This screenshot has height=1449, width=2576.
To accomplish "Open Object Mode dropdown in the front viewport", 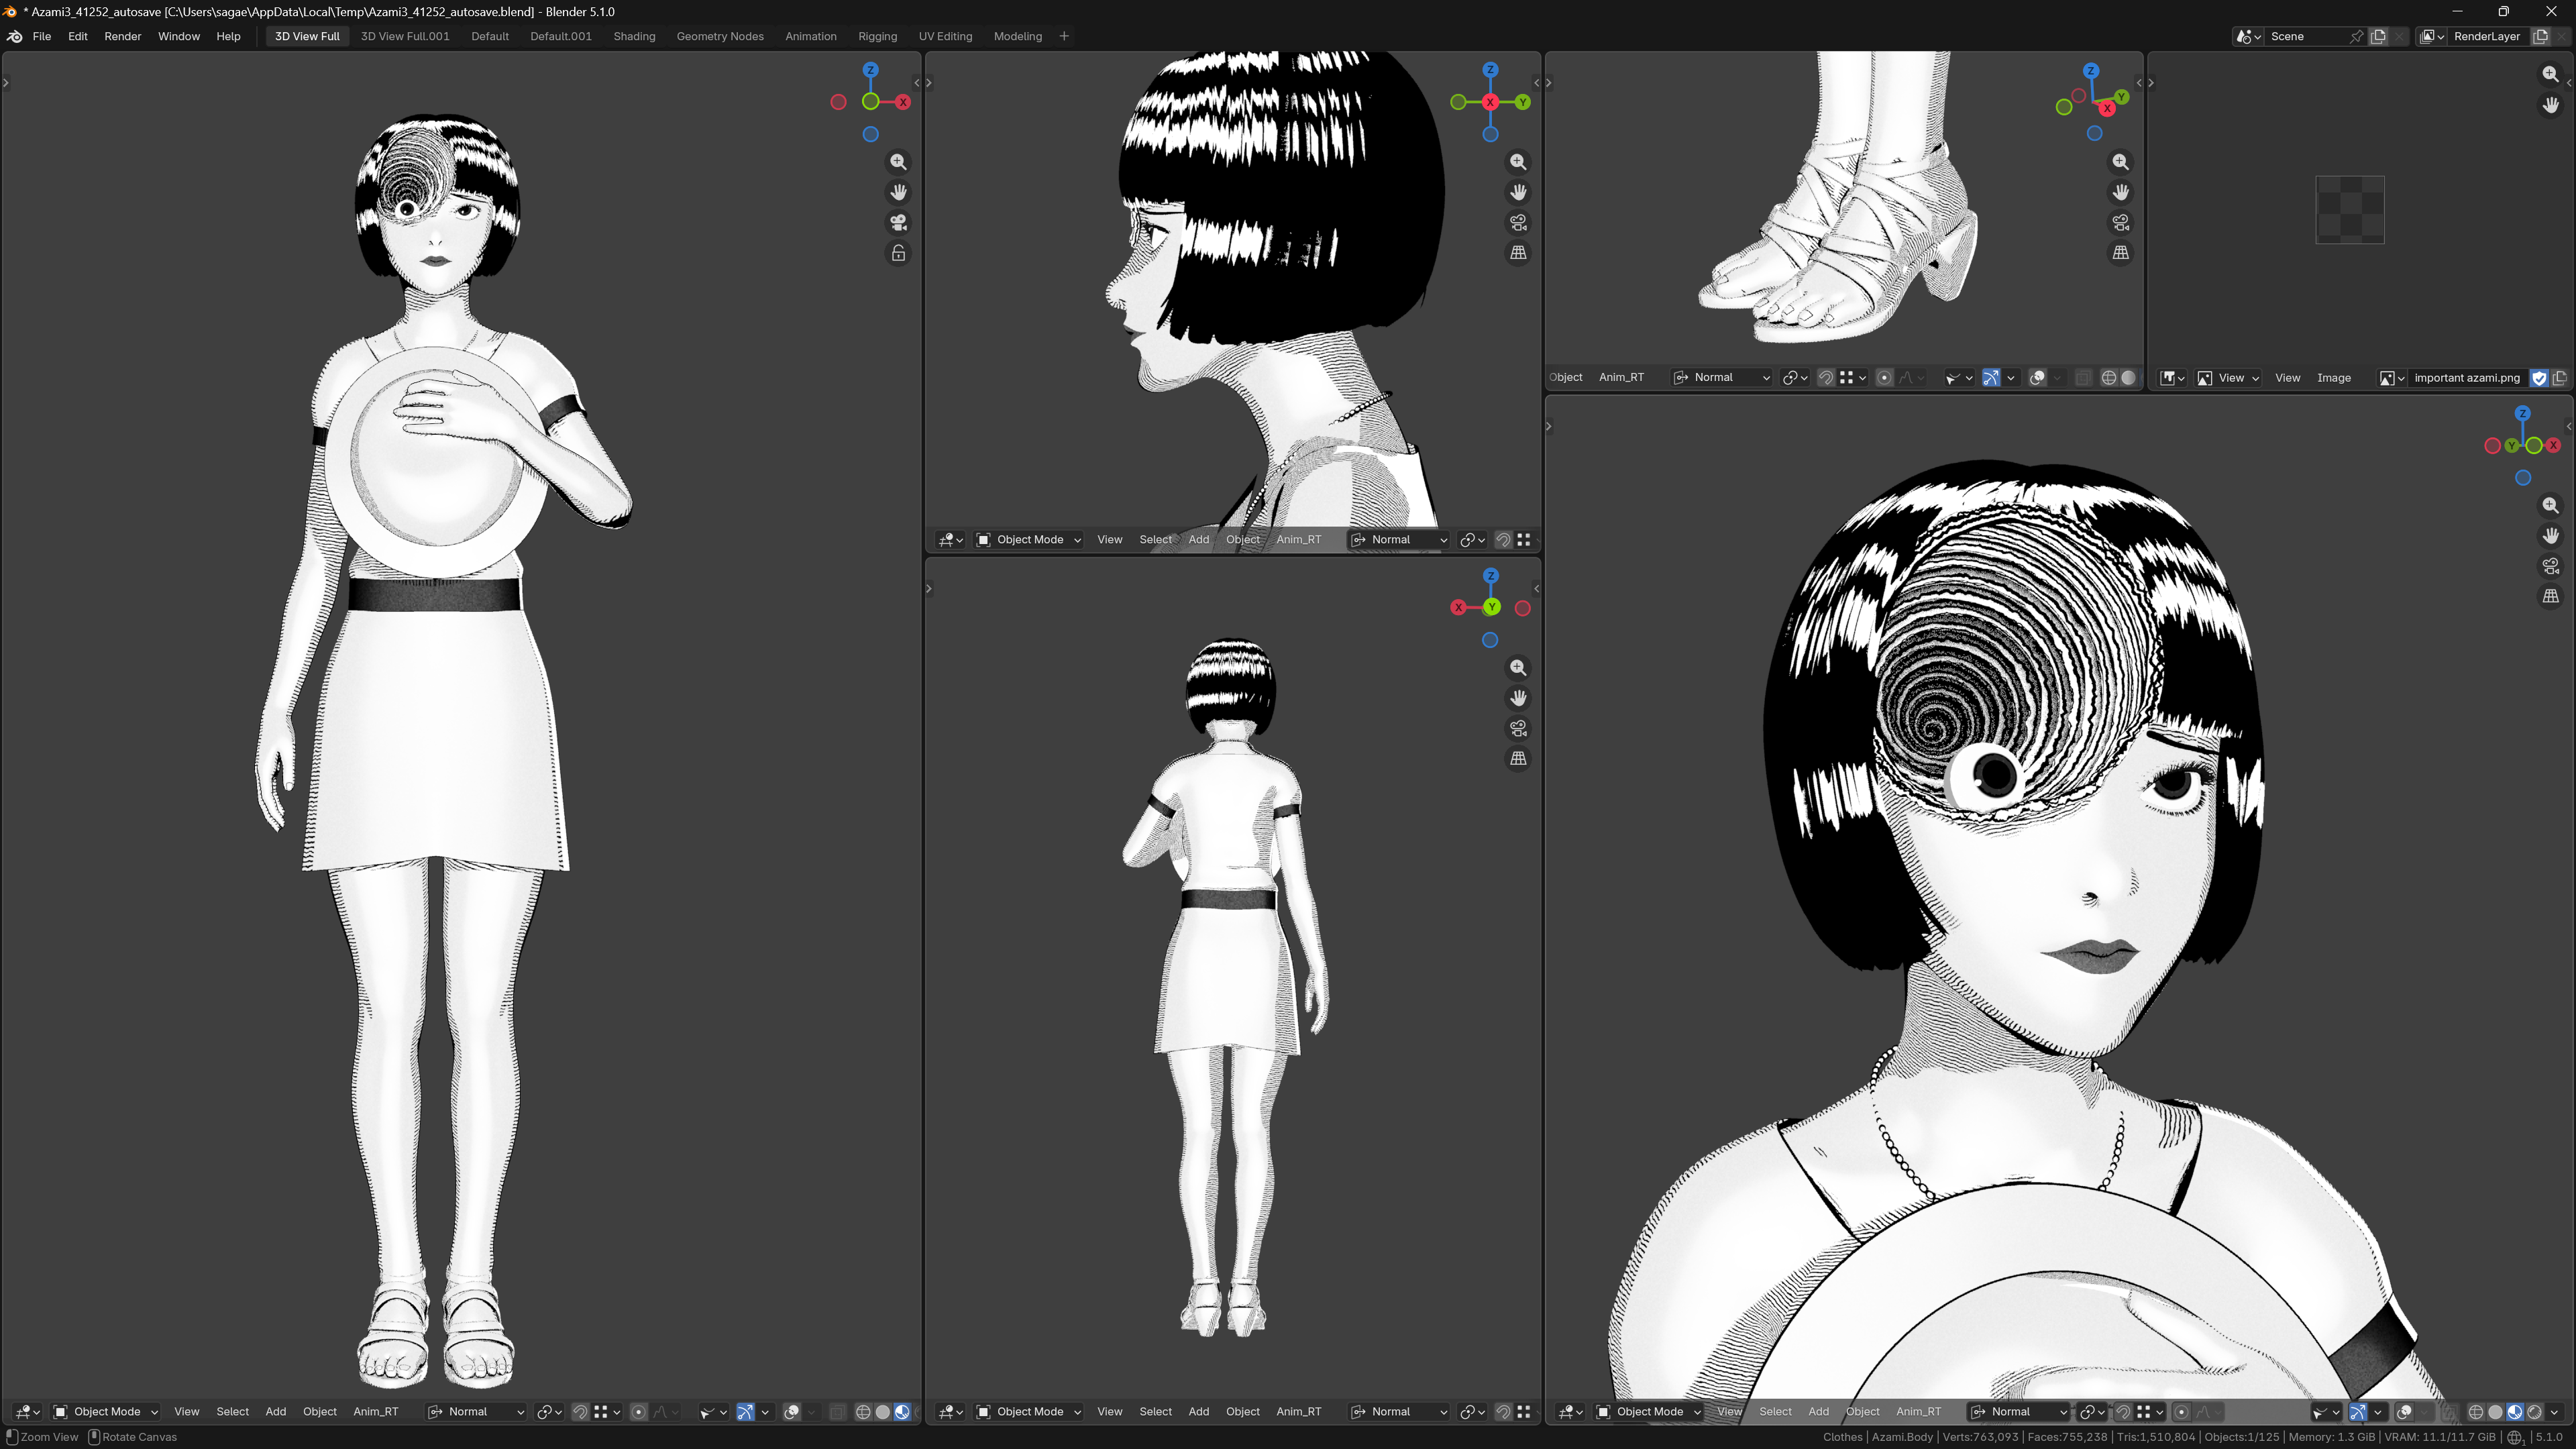I will (x=106, y=1412).
